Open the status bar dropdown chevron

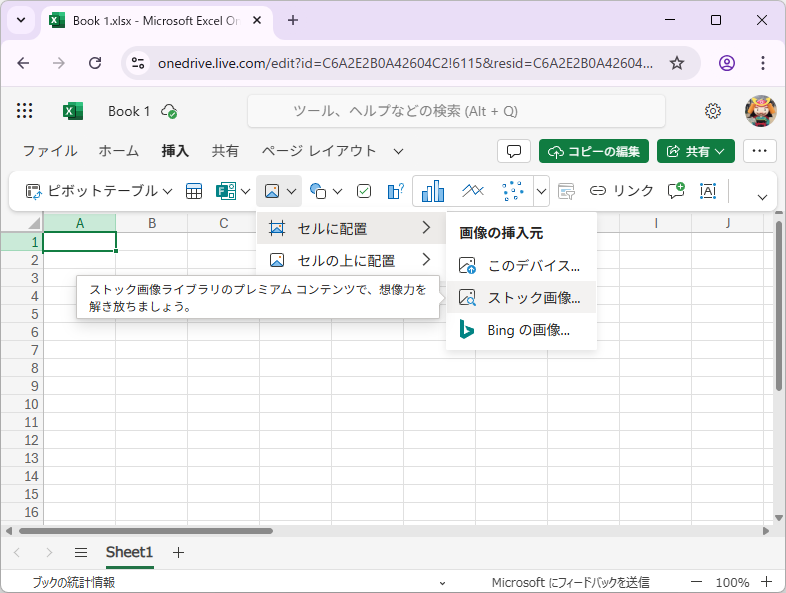tap(442, 583)
